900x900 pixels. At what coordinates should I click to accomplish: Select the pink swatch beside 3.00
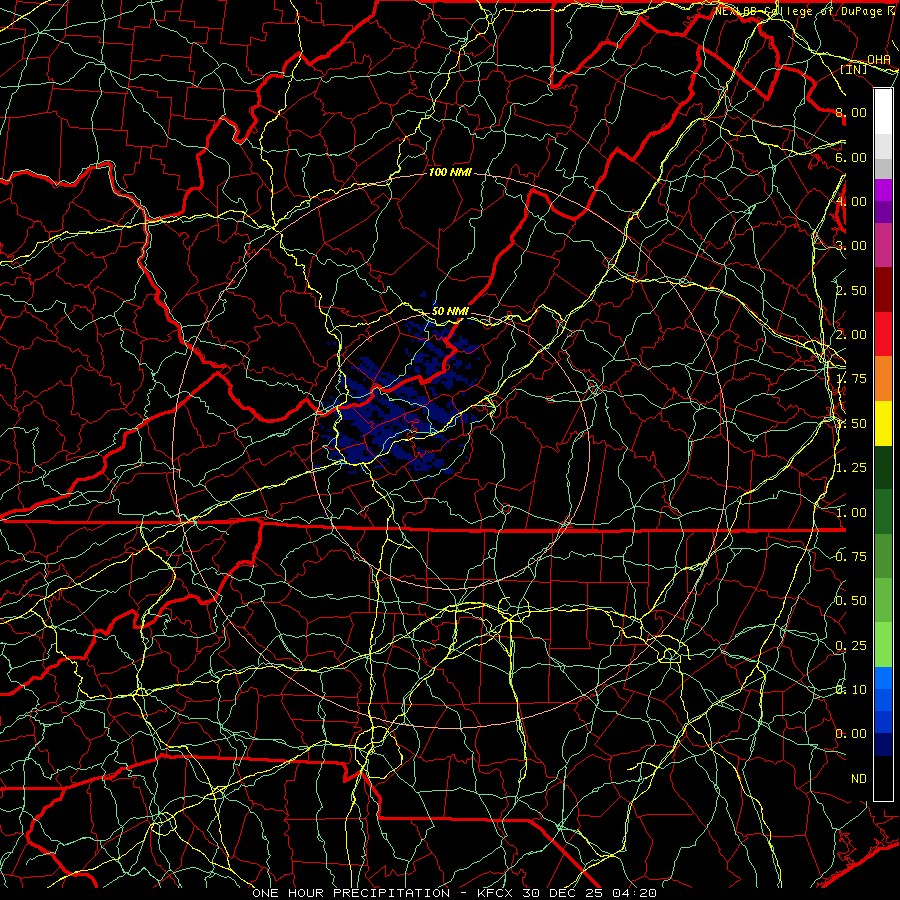click(x=883, y=245)
